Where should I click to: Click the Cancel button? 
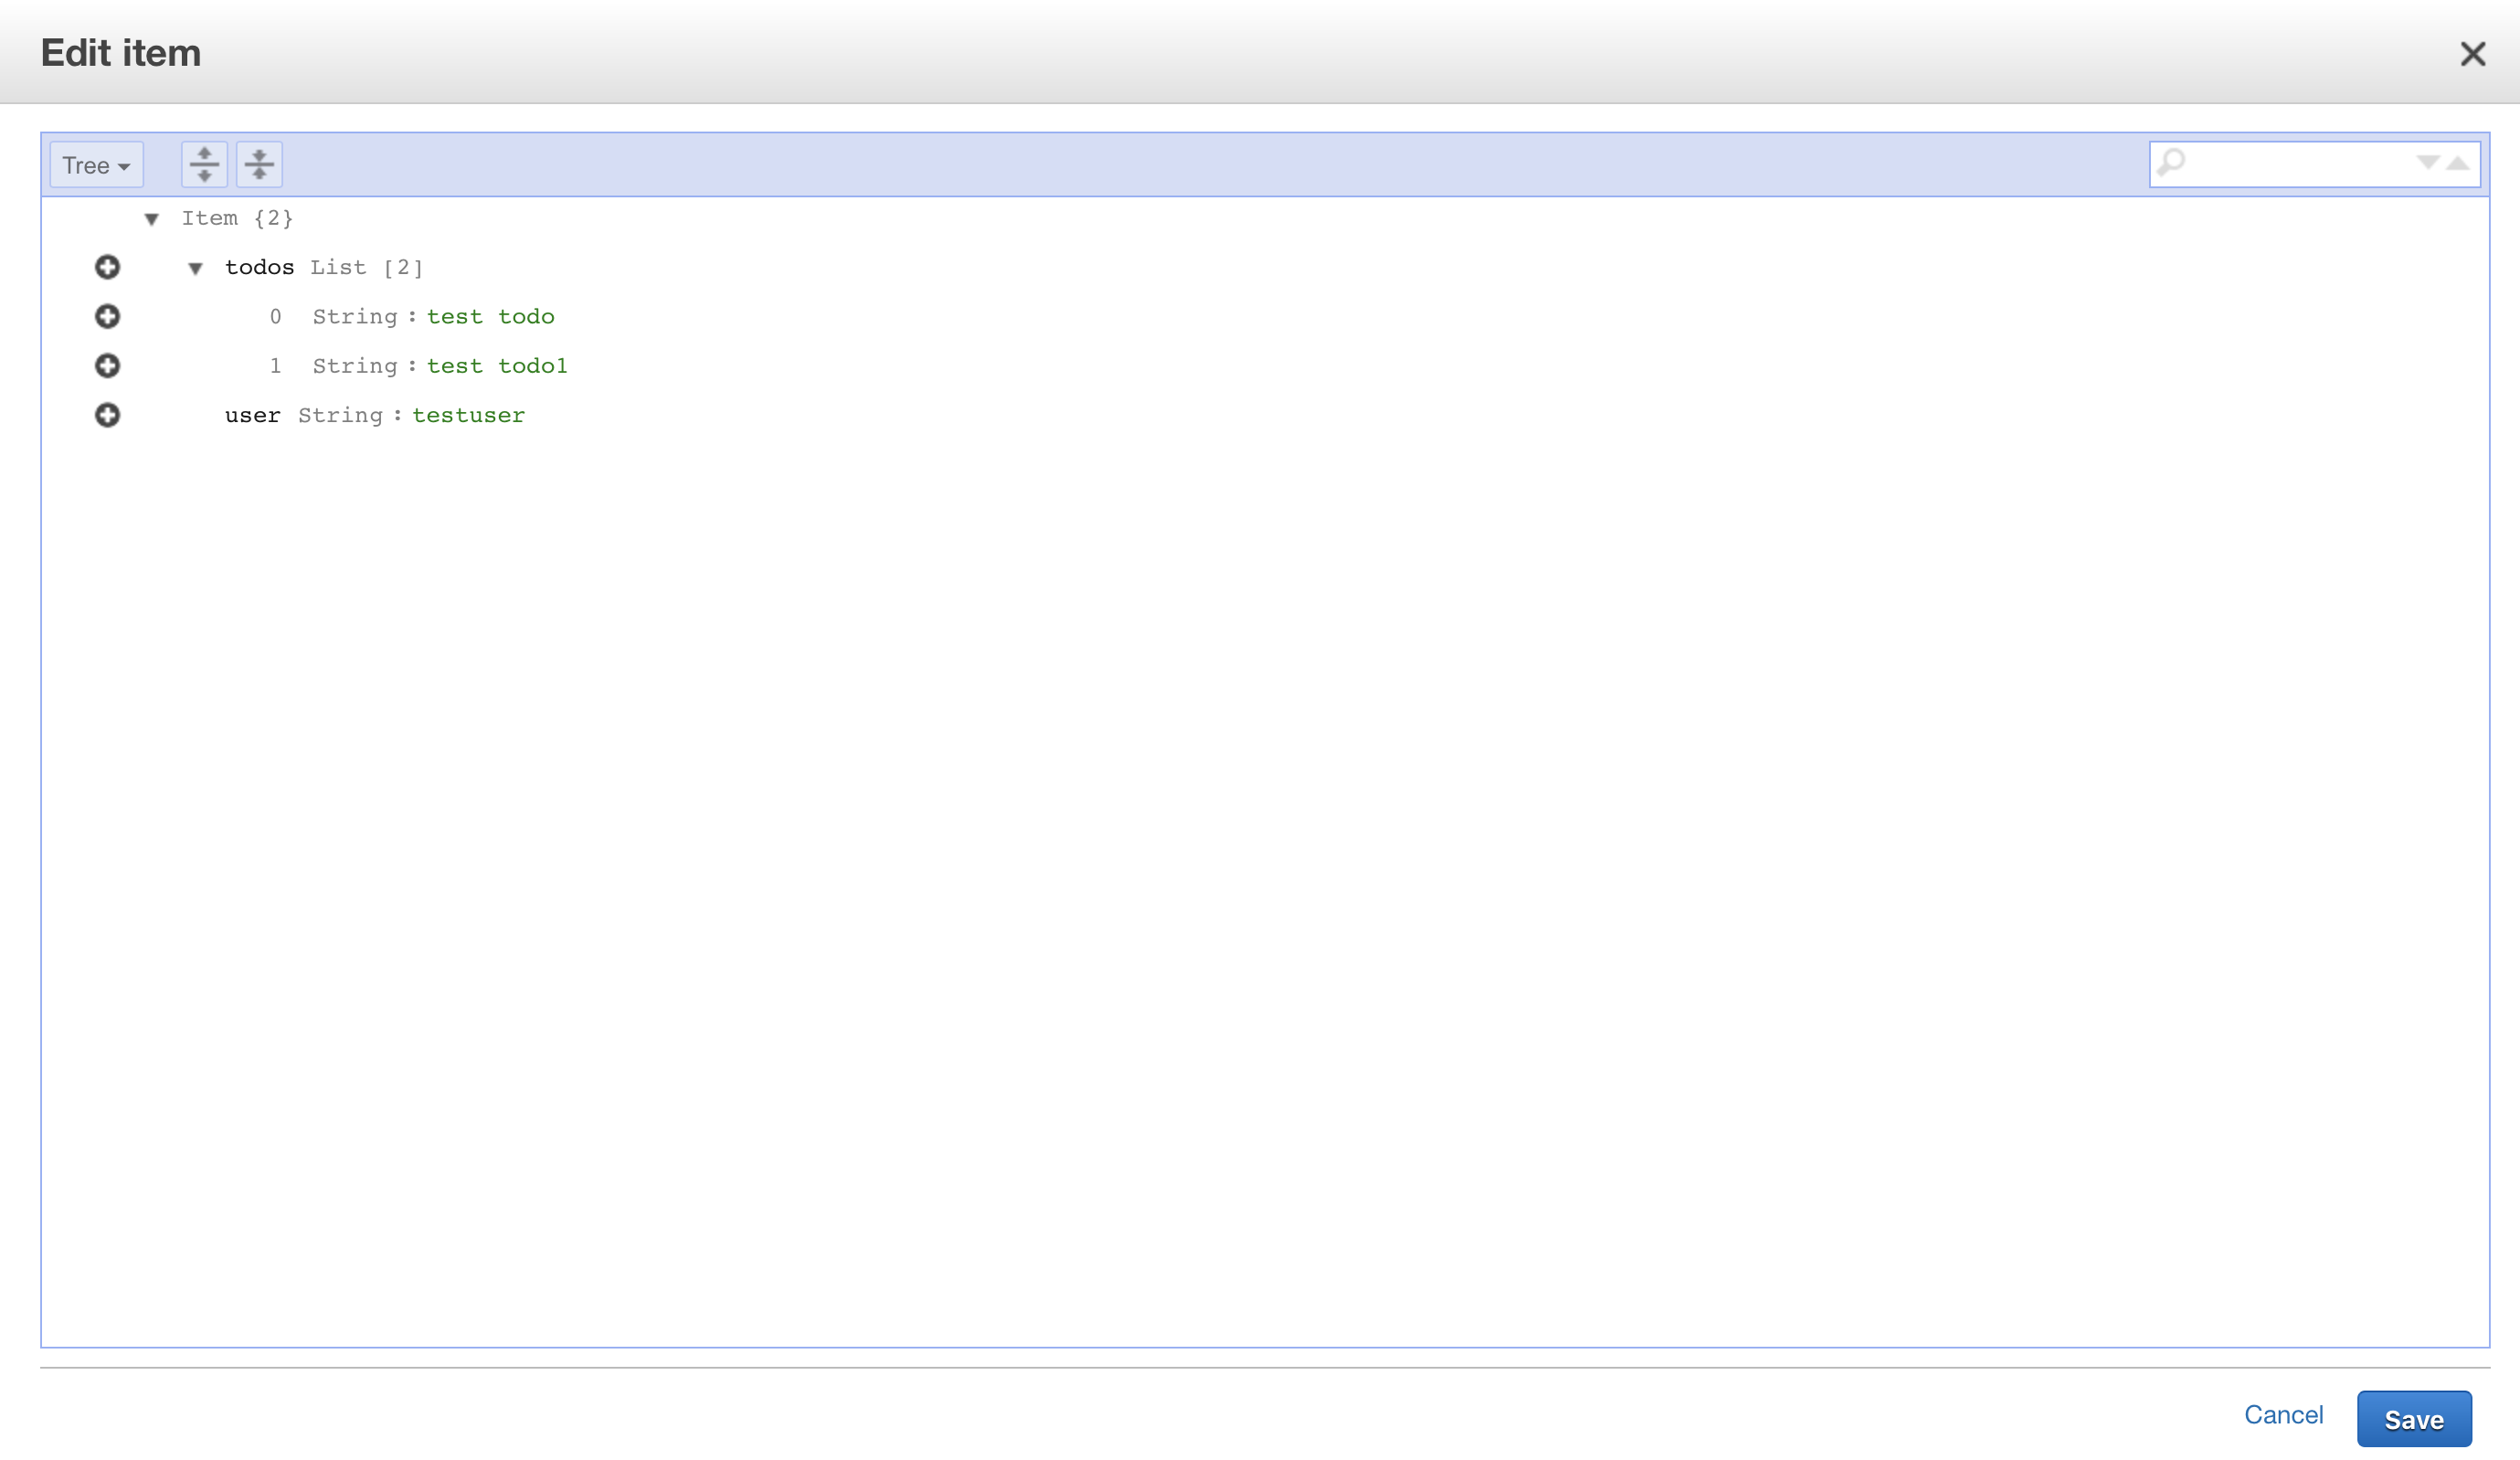tap(2282, 1415)
